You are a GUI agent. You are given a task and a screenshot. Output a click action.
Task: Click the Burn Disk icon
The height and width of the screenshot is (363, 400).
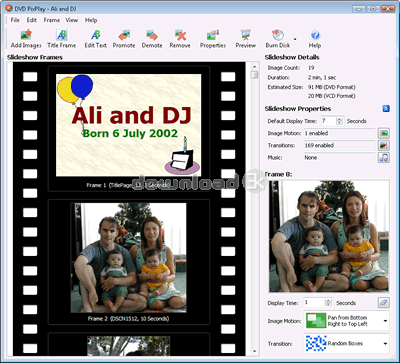pyautogui.click(x=278, y=39)
